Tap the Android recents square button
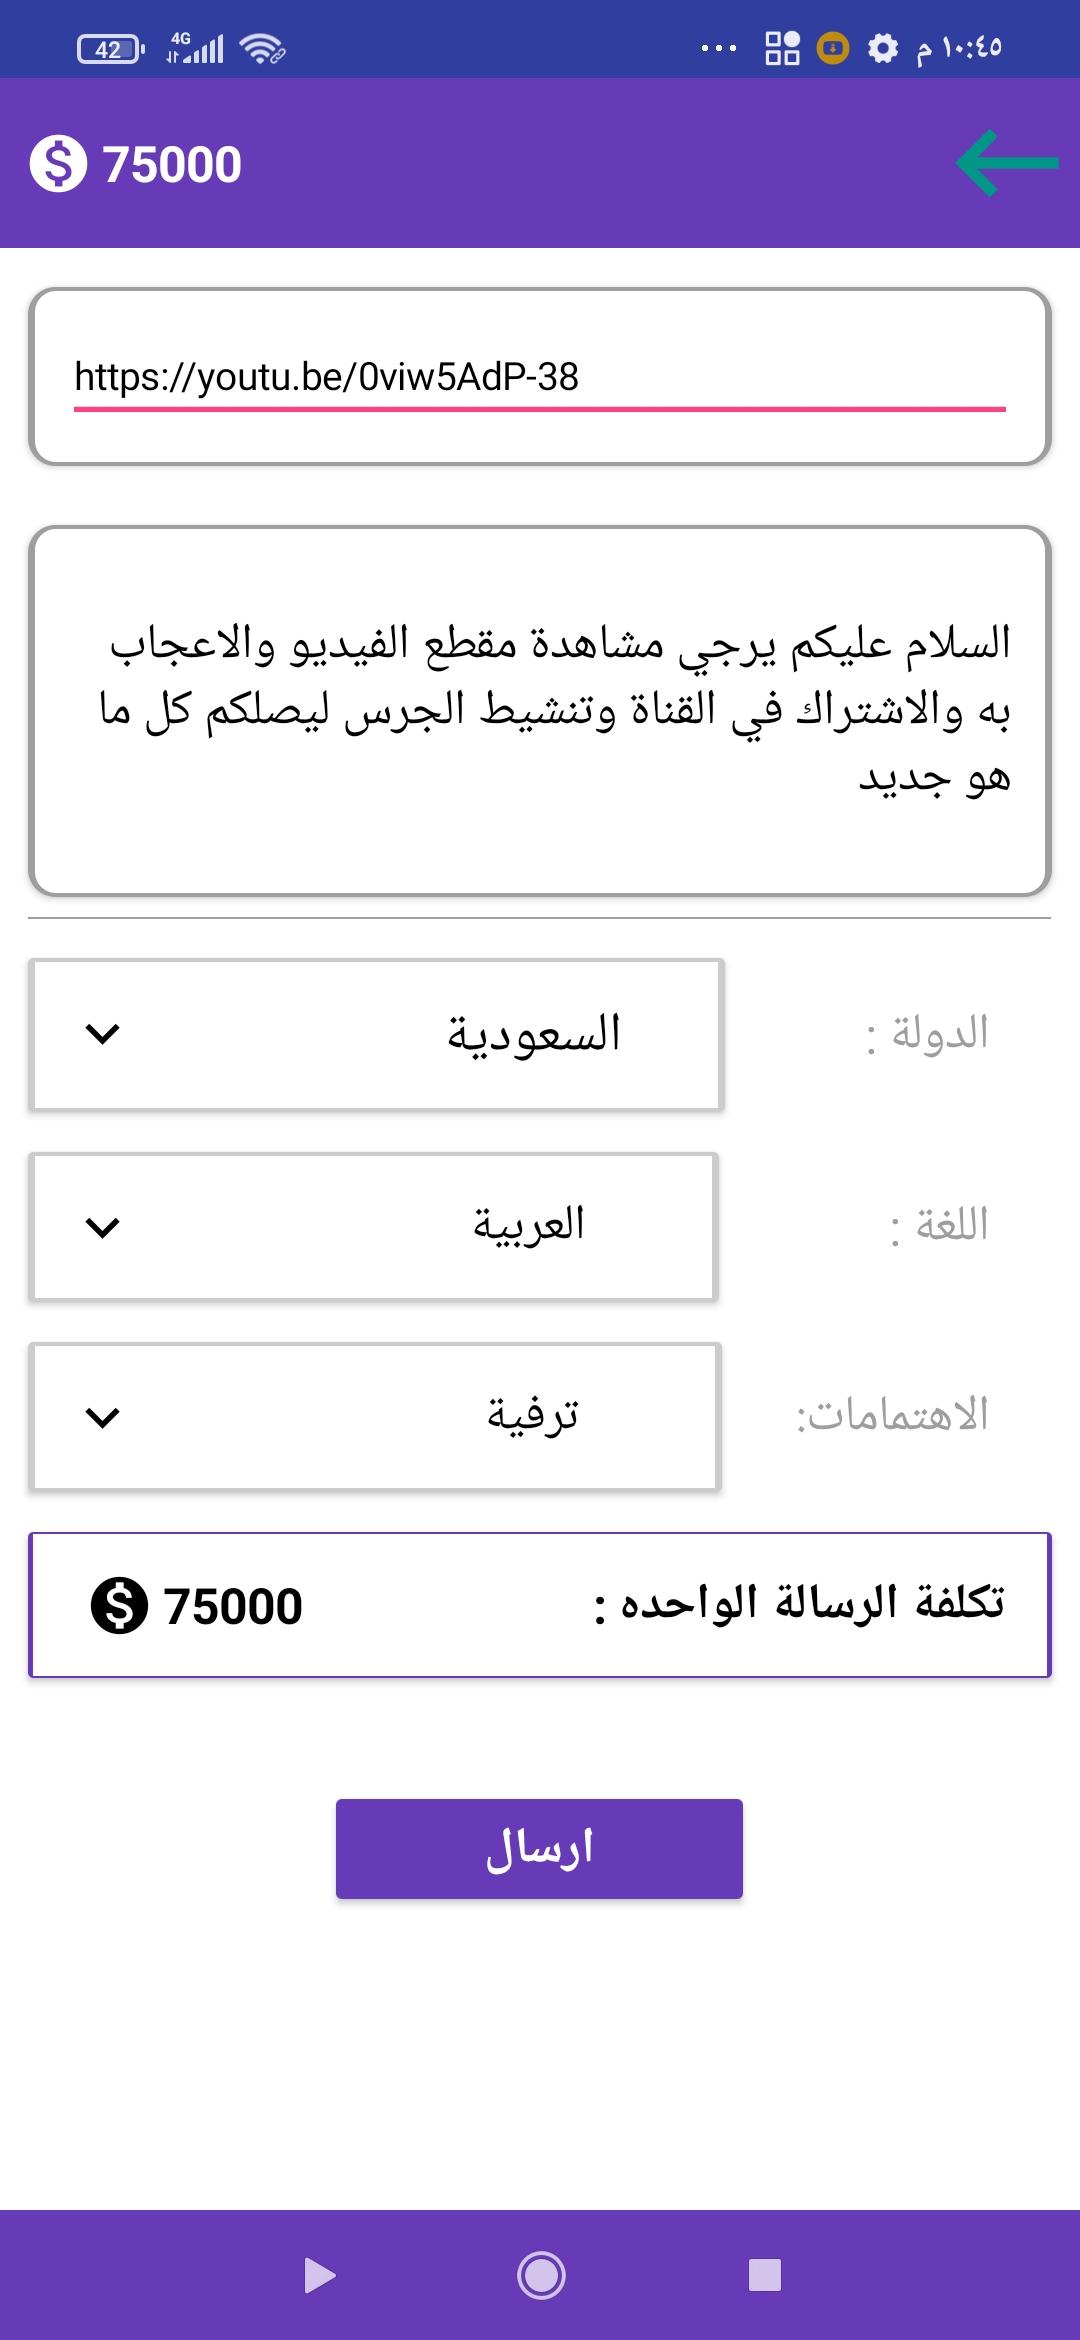The width and height of the screenshot is (1080, 2340). [765, 2275]
